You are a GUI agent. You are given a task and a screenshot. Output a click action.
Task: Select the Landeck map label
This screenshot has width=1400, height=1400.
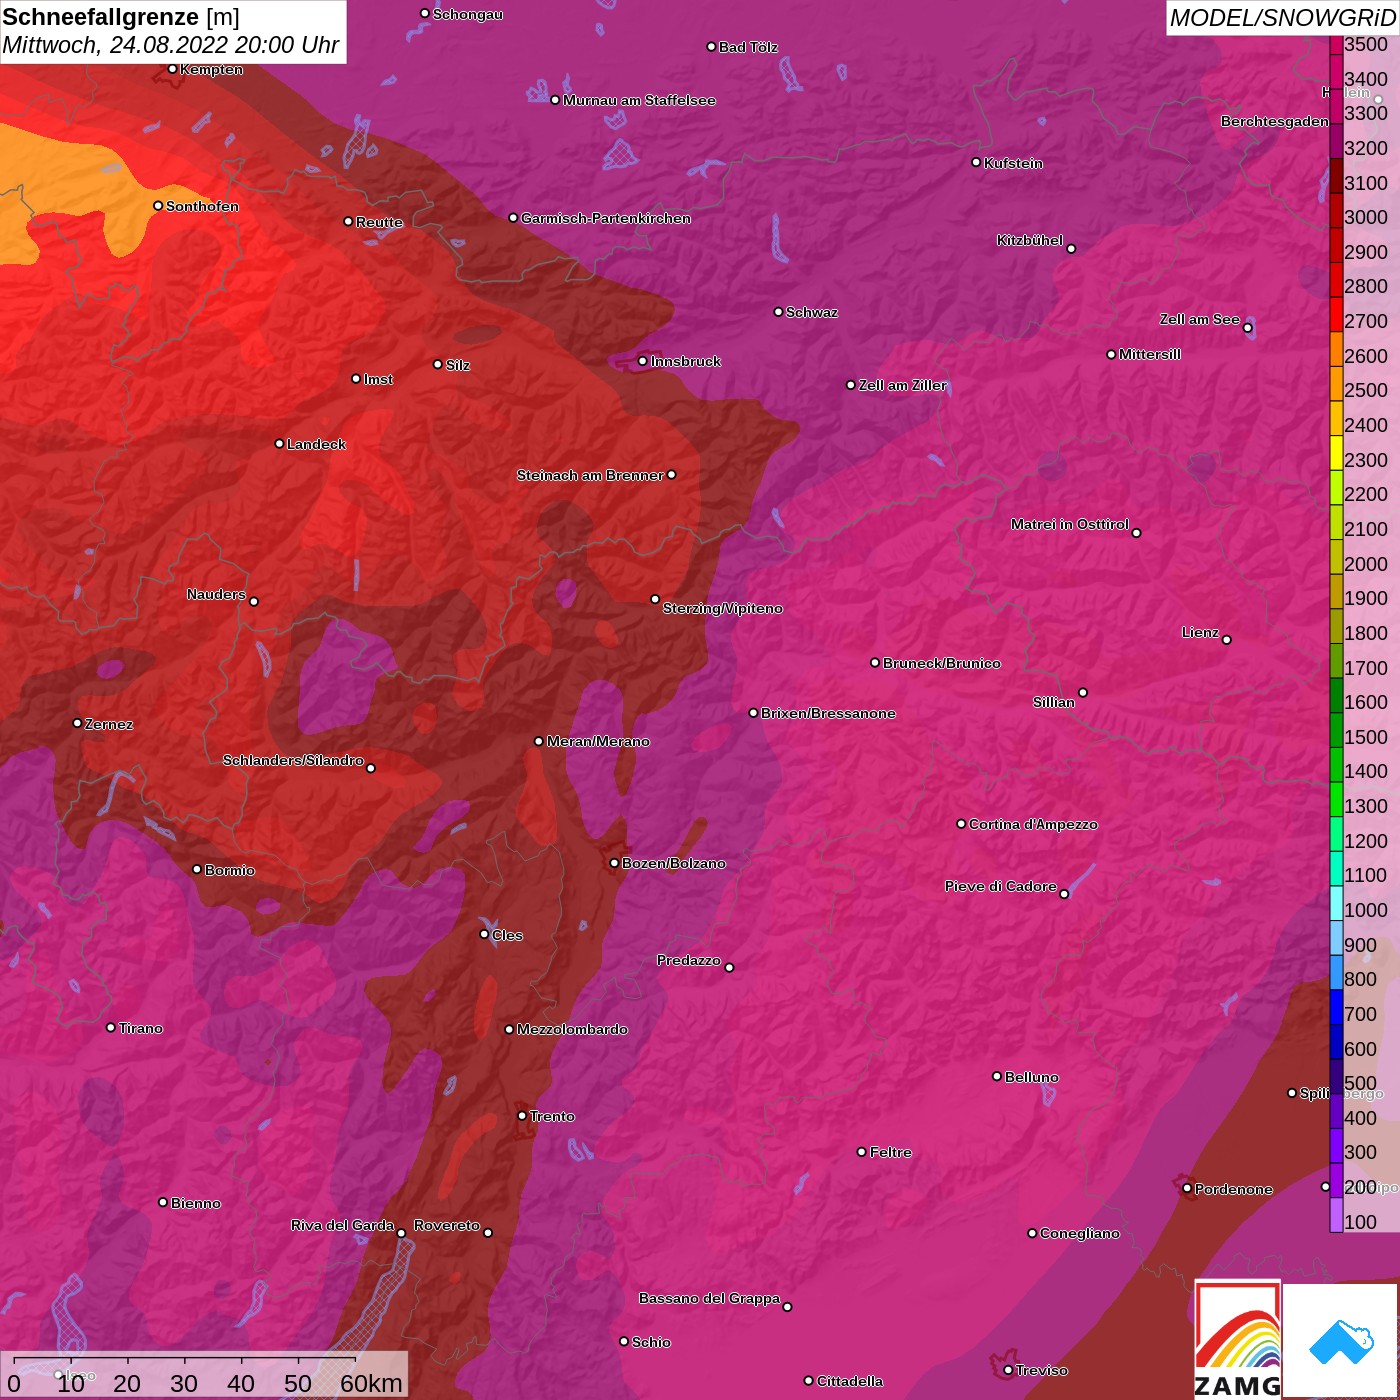pyautogui.click(x=316, y=444)
